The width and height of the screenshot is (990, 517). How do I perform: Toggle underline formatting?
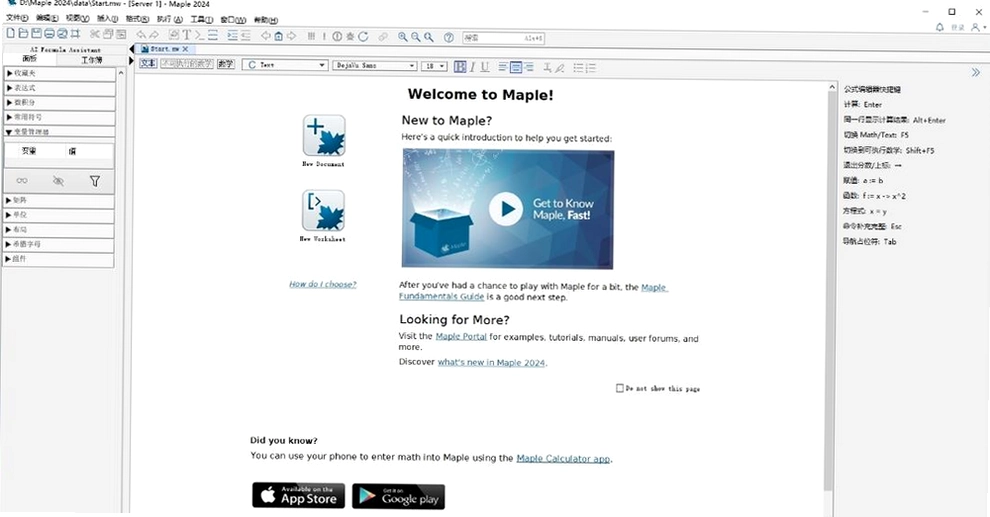coord(485,66)
